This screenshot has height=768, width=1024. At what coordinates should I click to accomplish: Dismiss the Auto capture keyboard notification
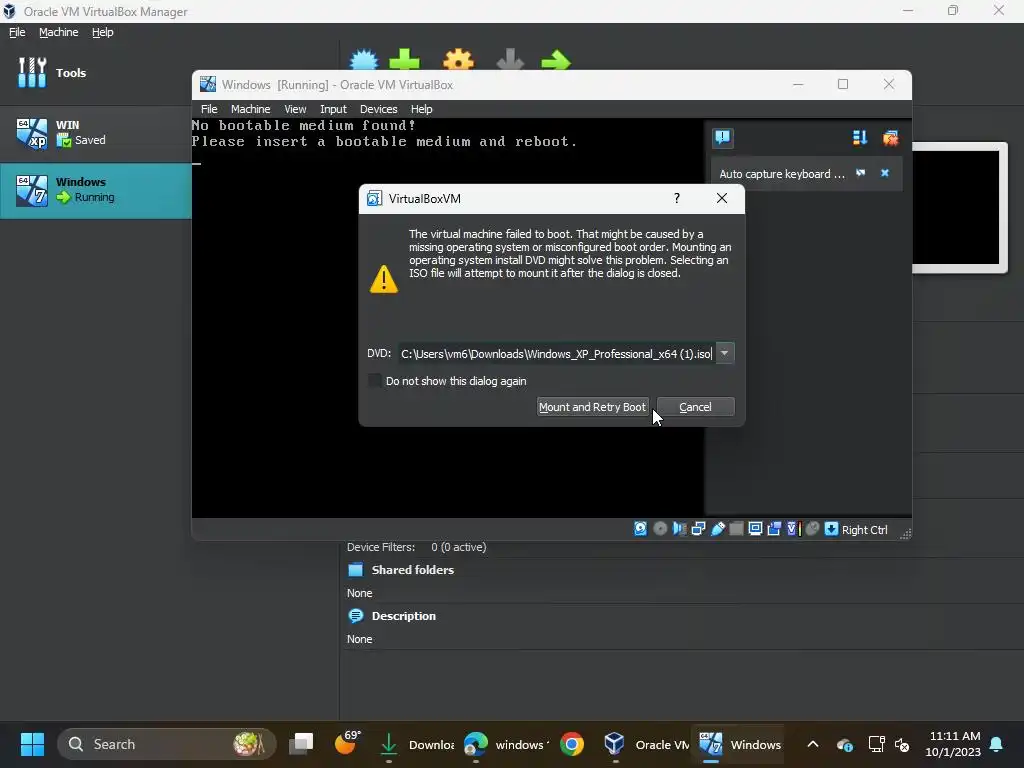point(885,173)
